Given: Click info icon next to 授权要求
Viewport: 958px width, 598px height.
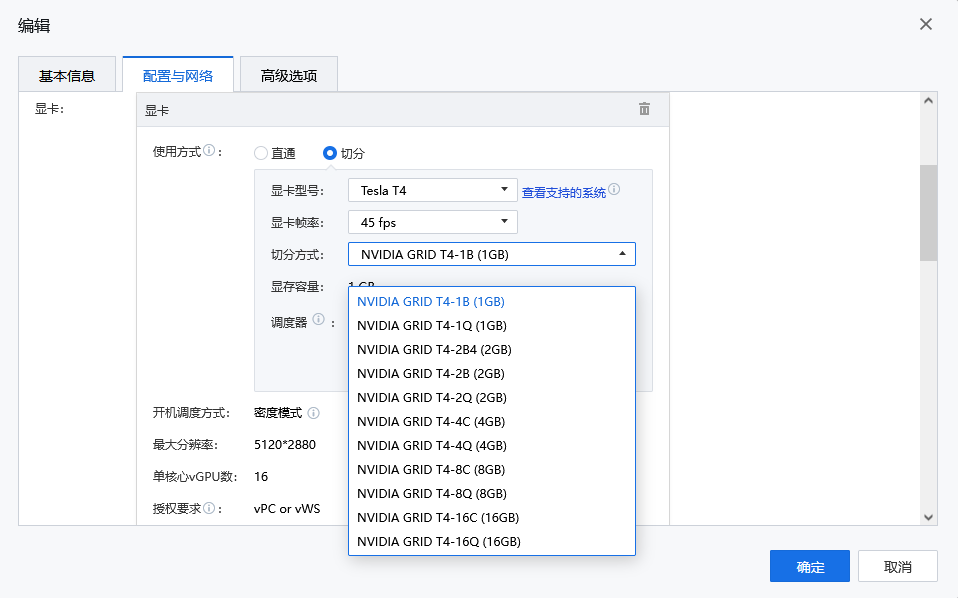Looking at the screenshot, I should click(209, 508).
